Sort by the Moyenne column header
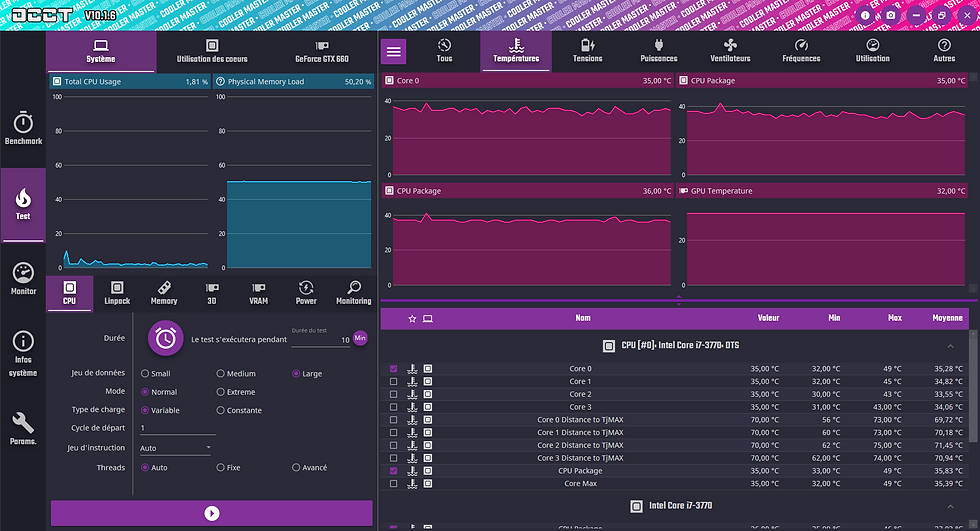This screenshot has height=531, width=980. 948,318
